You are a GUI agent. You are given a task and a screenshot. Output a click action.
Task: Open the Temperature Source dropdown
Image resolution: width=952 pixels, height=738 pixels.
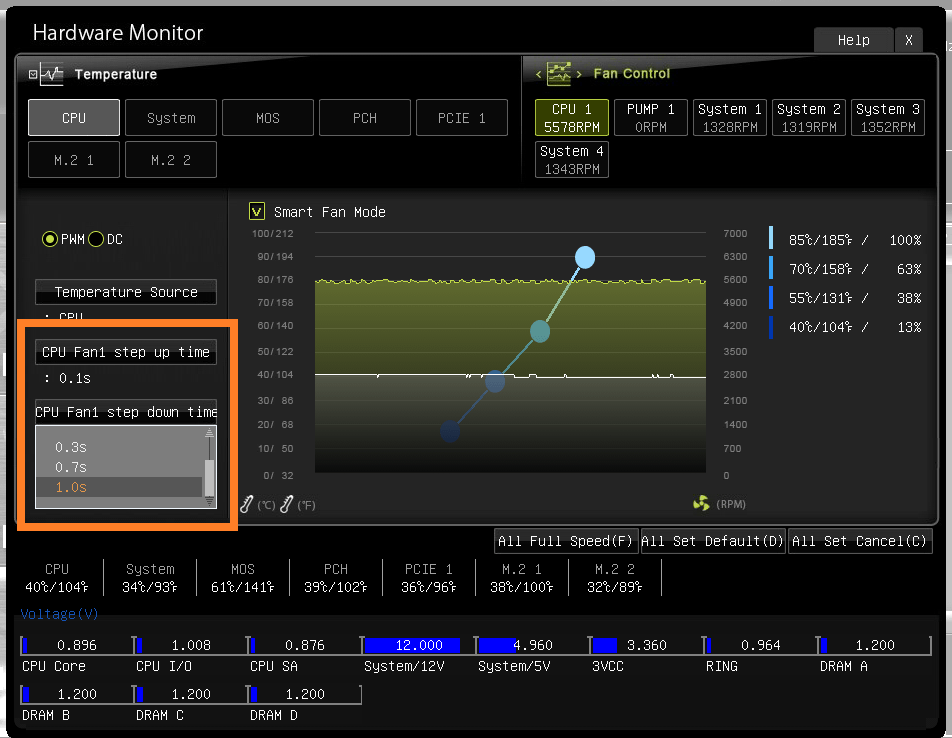[126, 292]
